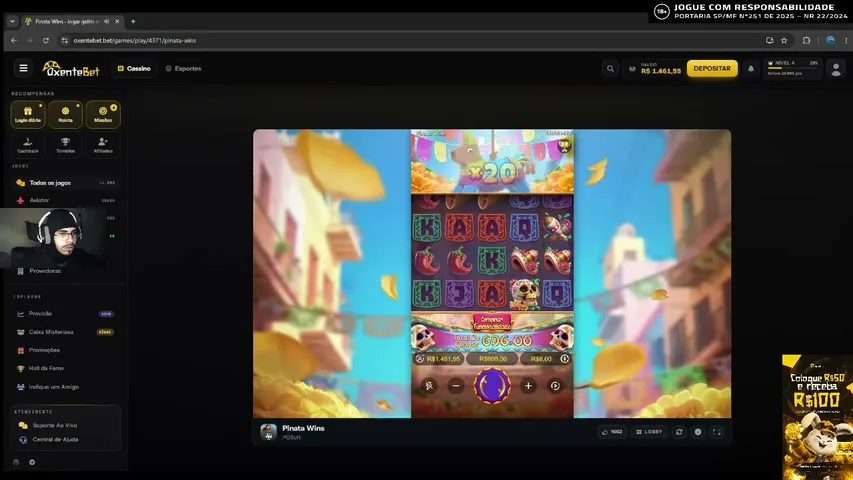Show game info
853x480 pixels.
pyautogui.click(x=697, y=432)
